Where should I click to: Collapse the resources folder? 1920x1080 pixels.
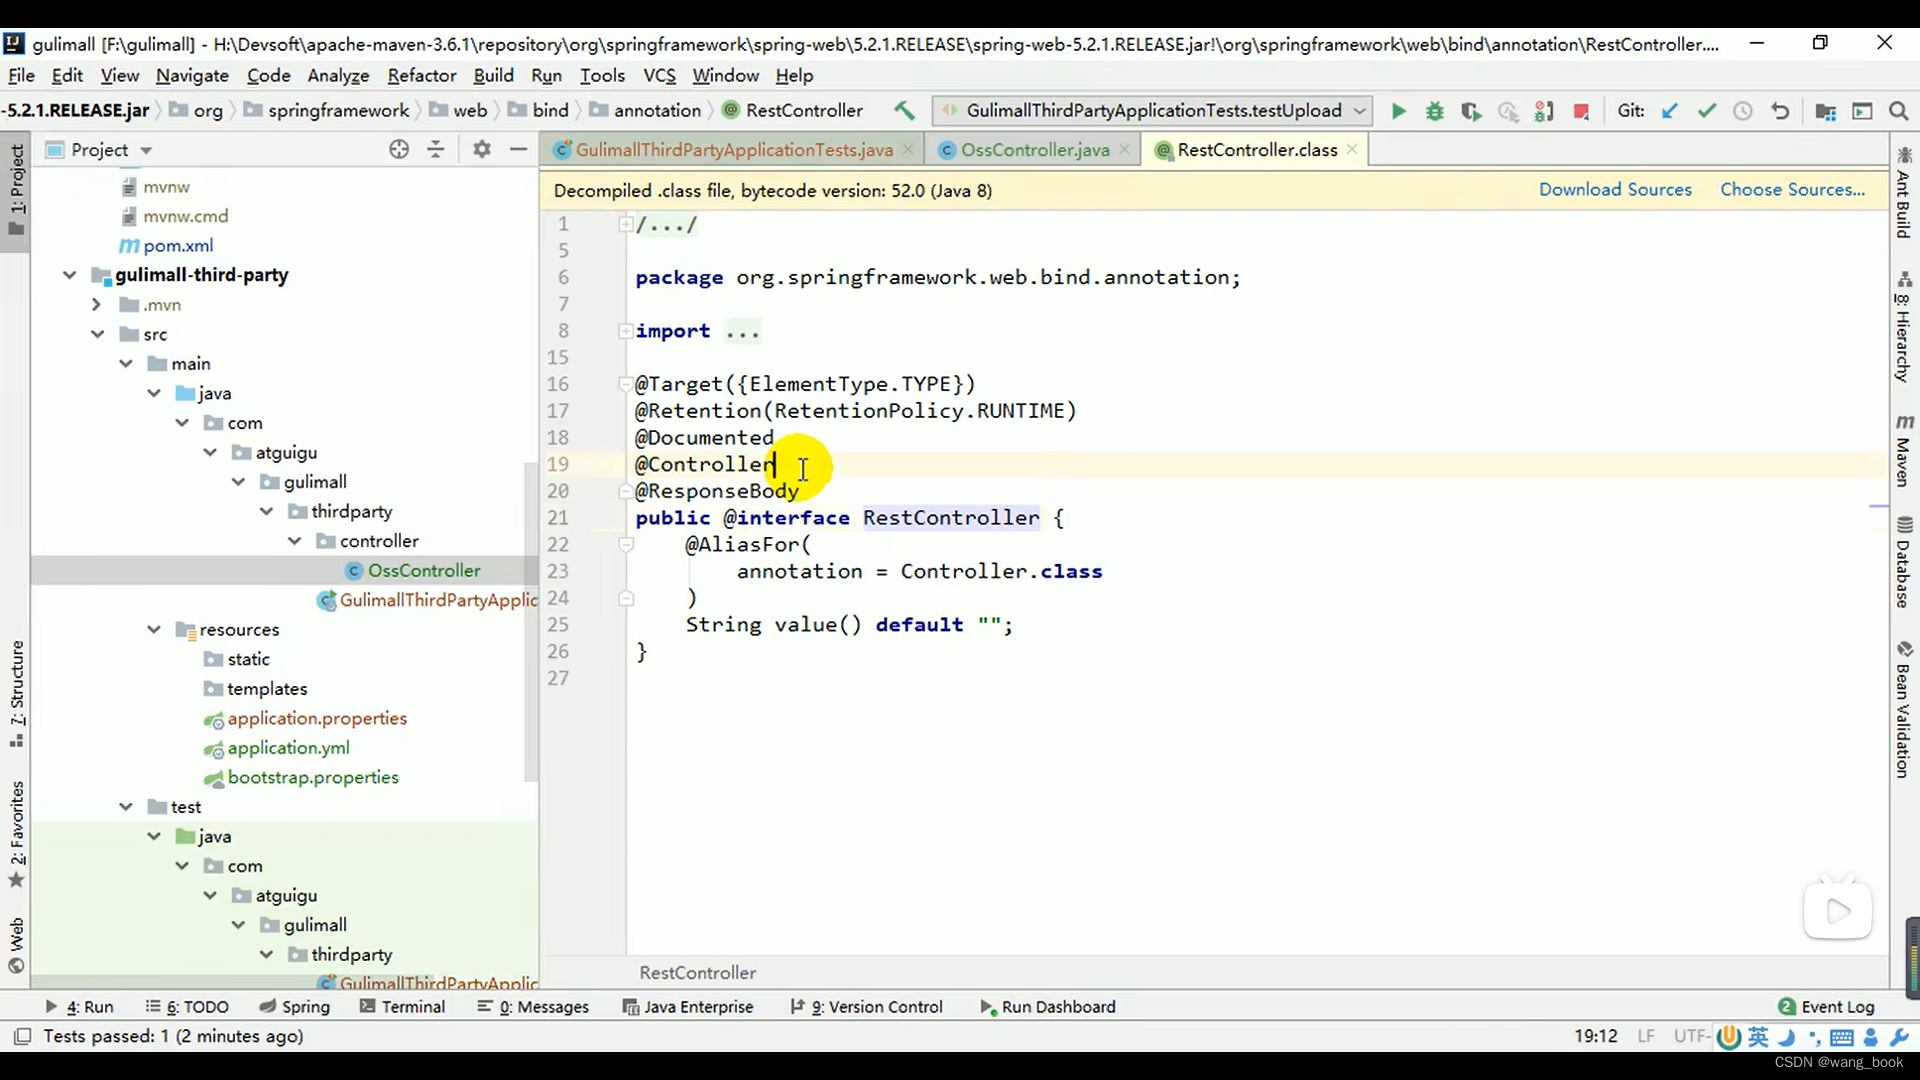click(x=154, y=630)
